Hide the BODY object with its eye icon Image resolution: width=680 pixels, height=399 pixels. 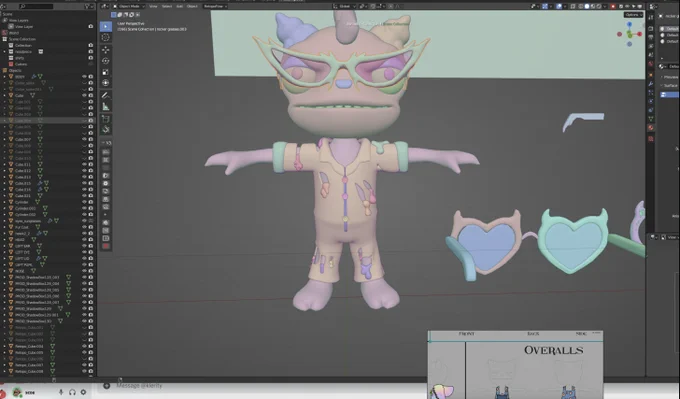(85, 76)
